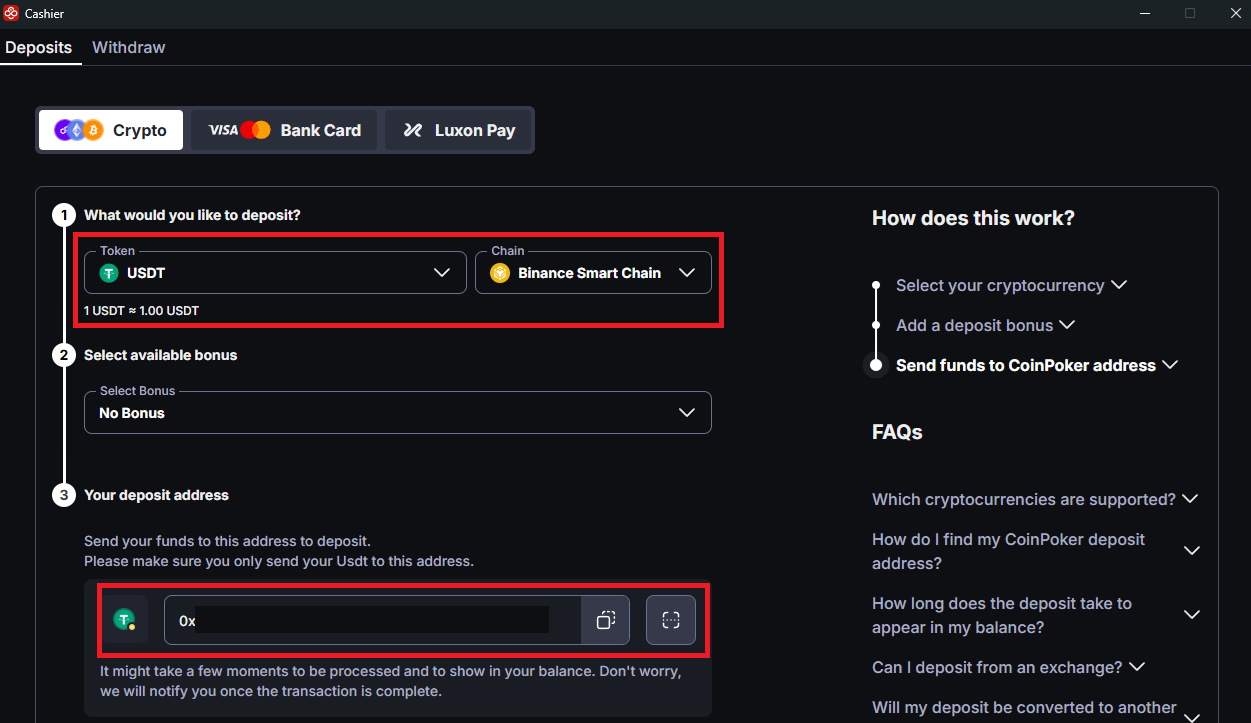Click the 'What would you like to deposit?' heading
1251x723 pixels.
coord(192,215)
